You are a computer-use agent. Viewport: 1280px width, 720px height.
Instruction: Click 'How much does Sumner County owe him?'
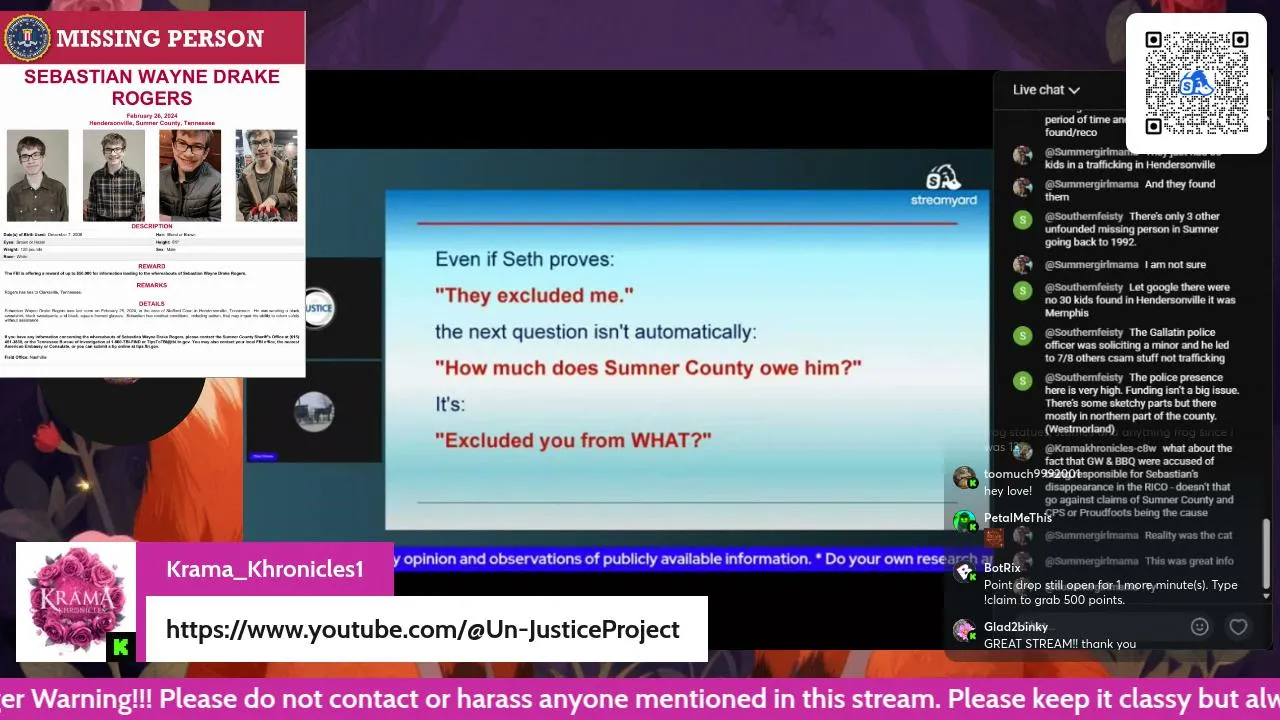pyautogui.click(x=648, y=368)
